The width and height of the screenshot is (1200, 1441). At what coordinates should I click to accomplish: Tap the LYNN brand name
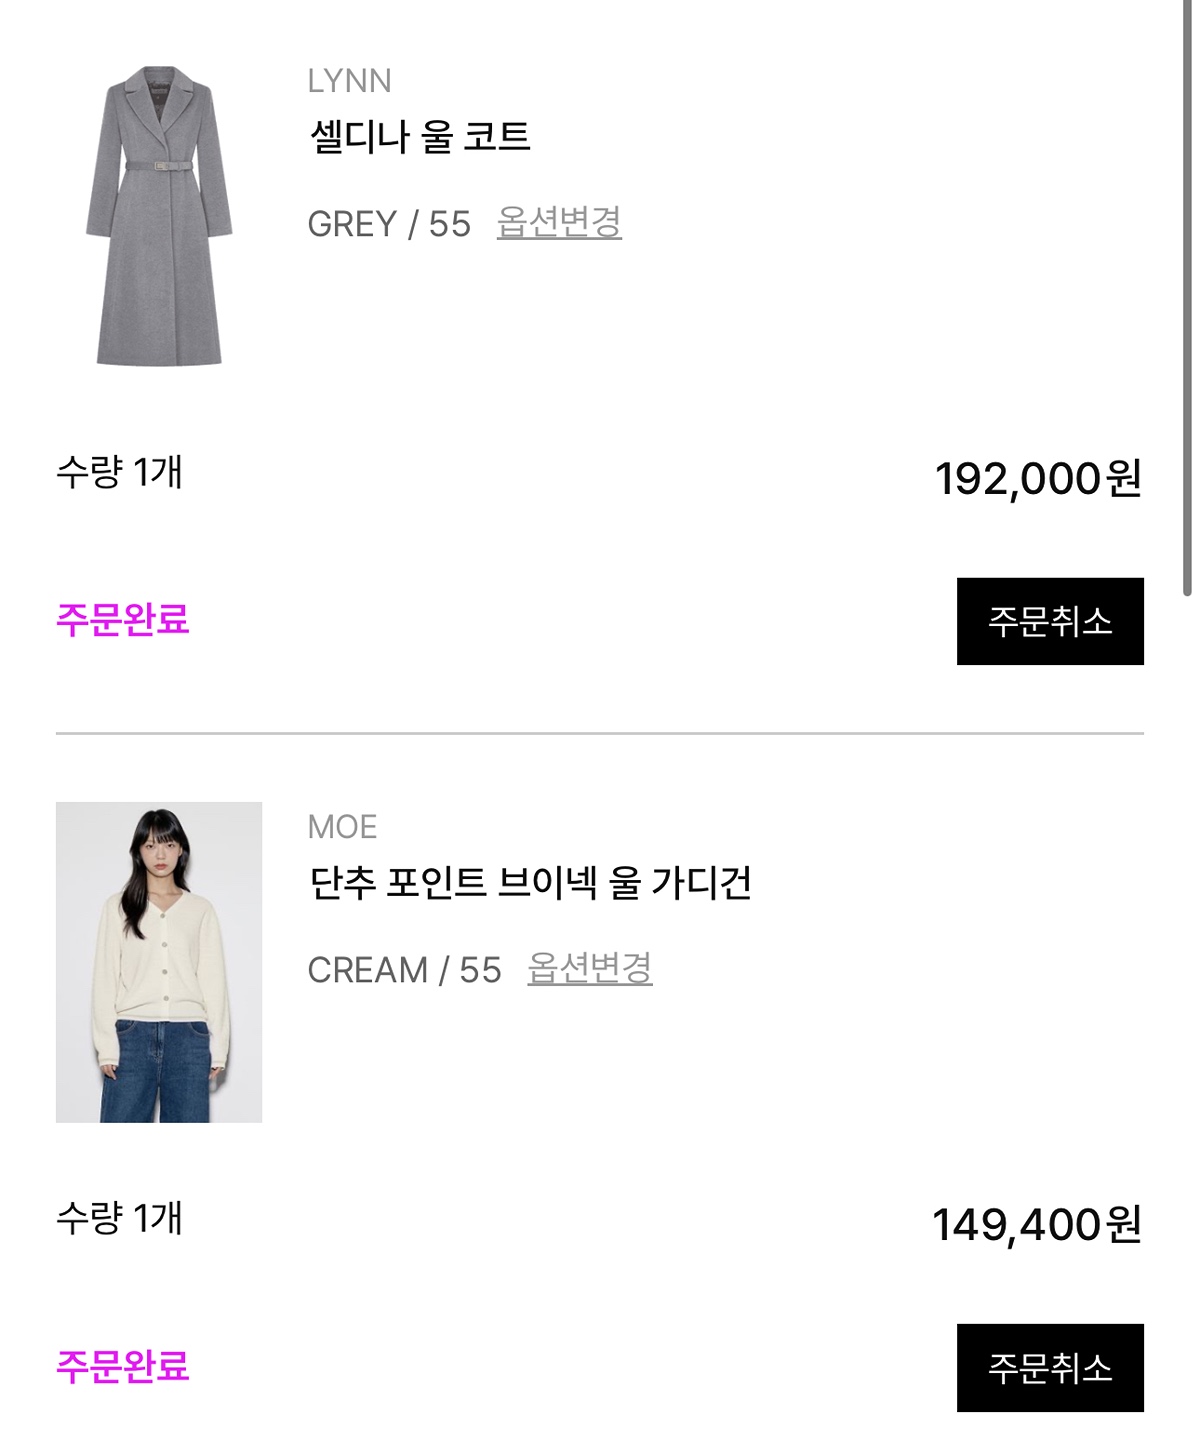pos(349,81)
